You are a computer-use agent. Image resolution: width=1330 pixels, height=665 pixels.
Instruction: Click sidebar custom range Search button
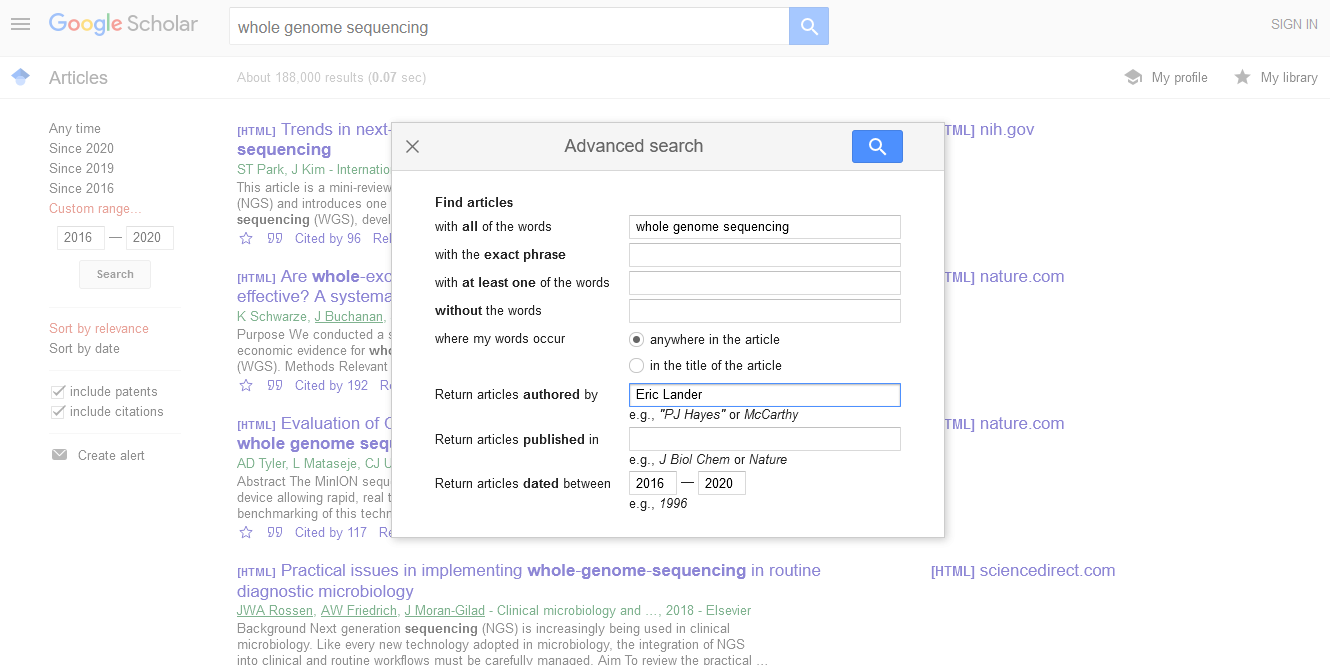click(115, 274)
